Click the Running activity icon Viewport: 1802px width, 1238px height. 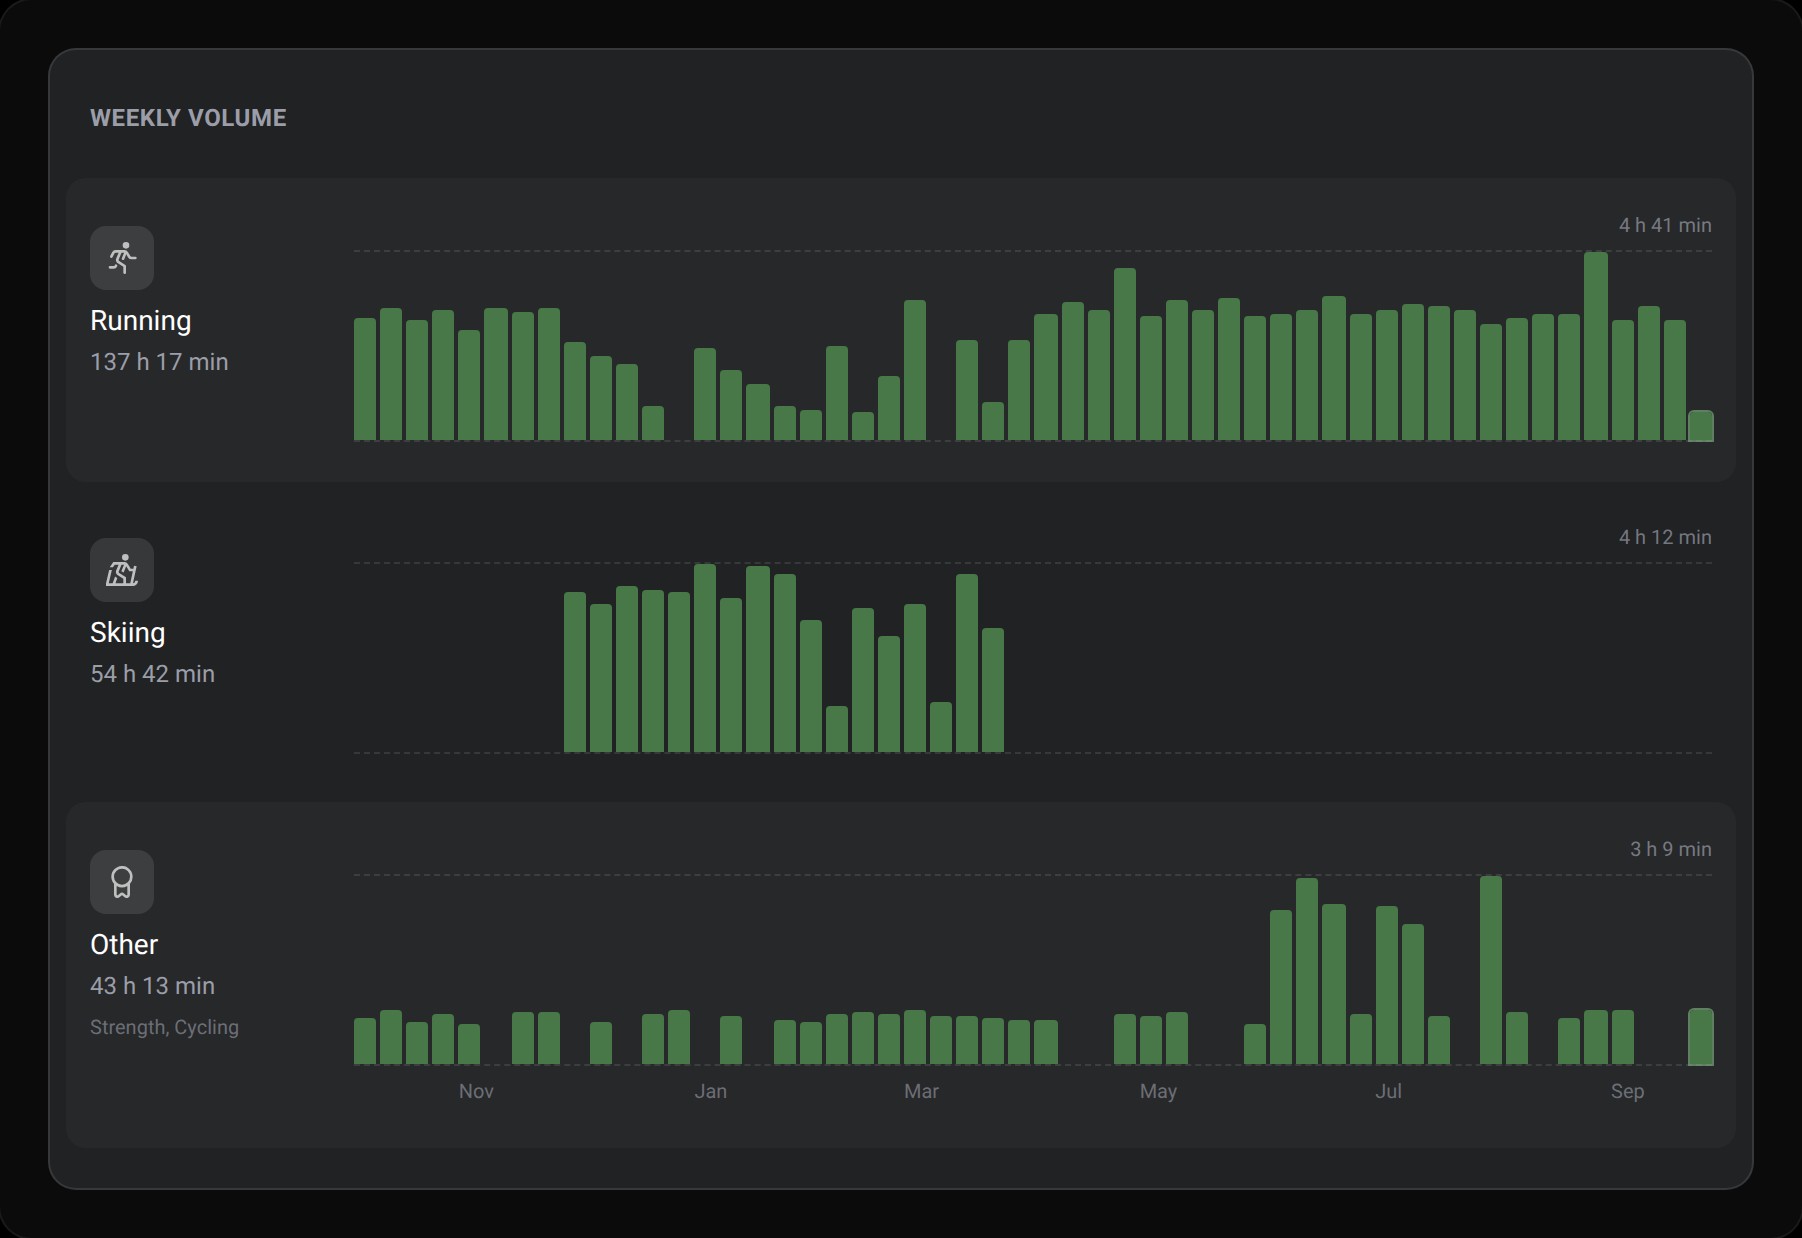point(122,258)
